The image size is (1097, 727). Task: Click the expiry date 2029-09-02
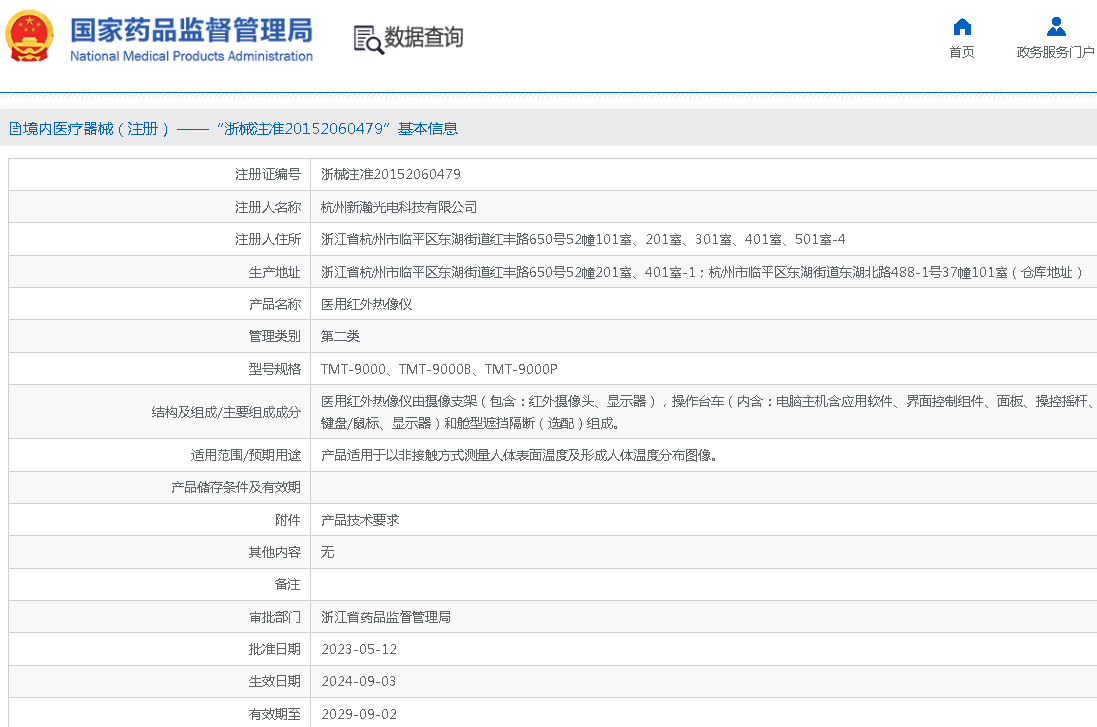click(359, 714)
